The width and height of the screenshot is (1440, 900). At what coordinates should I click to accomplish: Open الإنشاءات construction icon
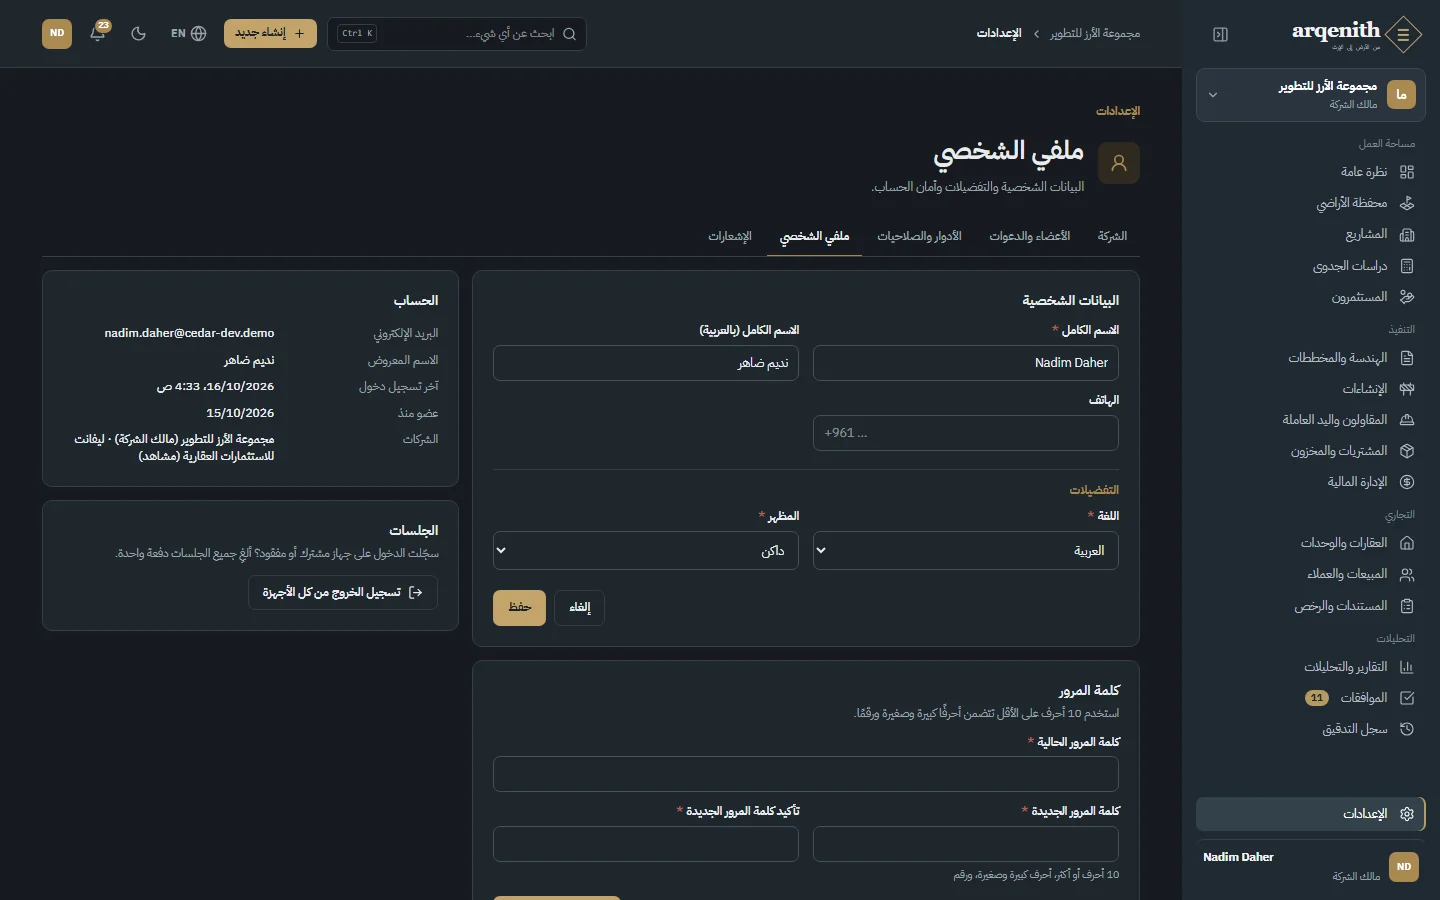click(1407, 389)
